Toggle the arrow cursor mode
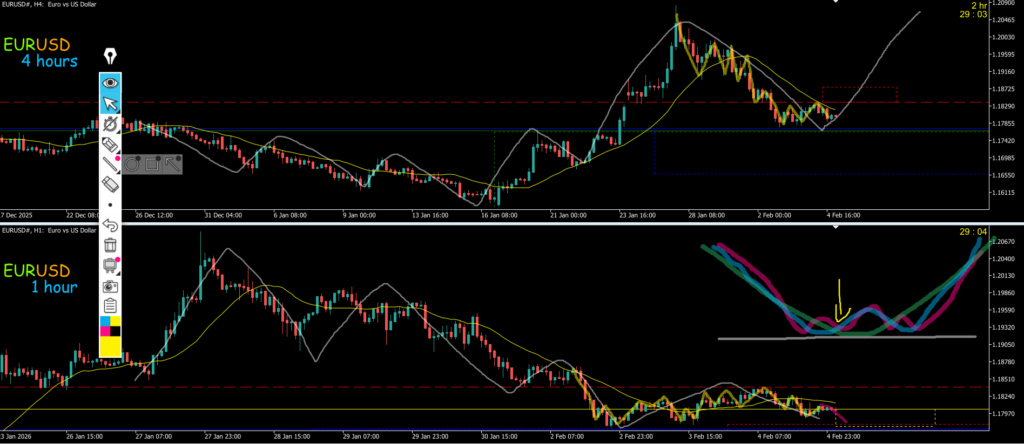The image size is (1024, 444). [111, 104]
